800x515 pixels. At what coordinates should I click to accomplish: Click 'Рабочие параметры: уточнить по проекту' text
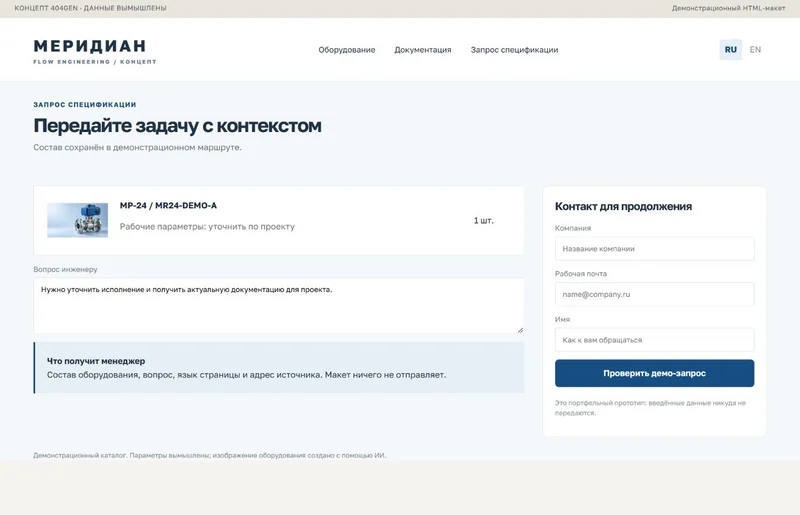207,226
